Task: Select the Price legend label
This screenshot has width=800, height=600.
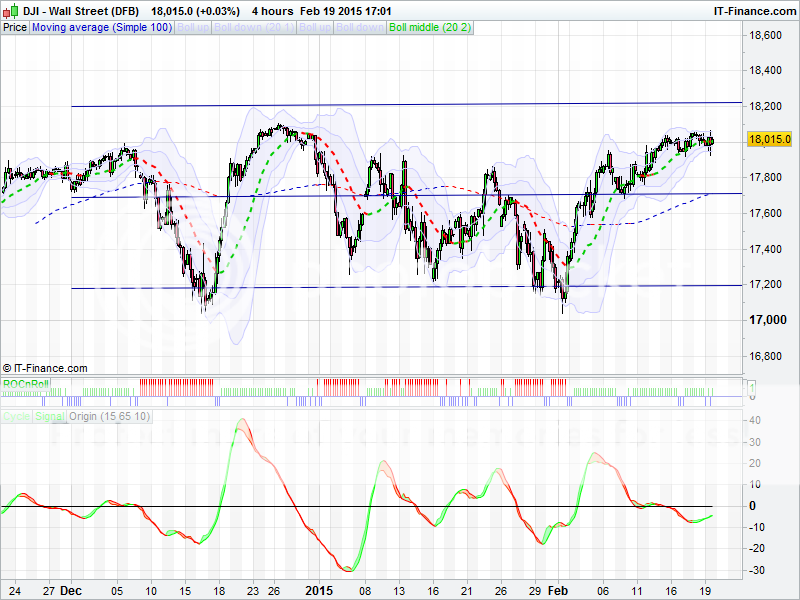Action: point(15,28)
